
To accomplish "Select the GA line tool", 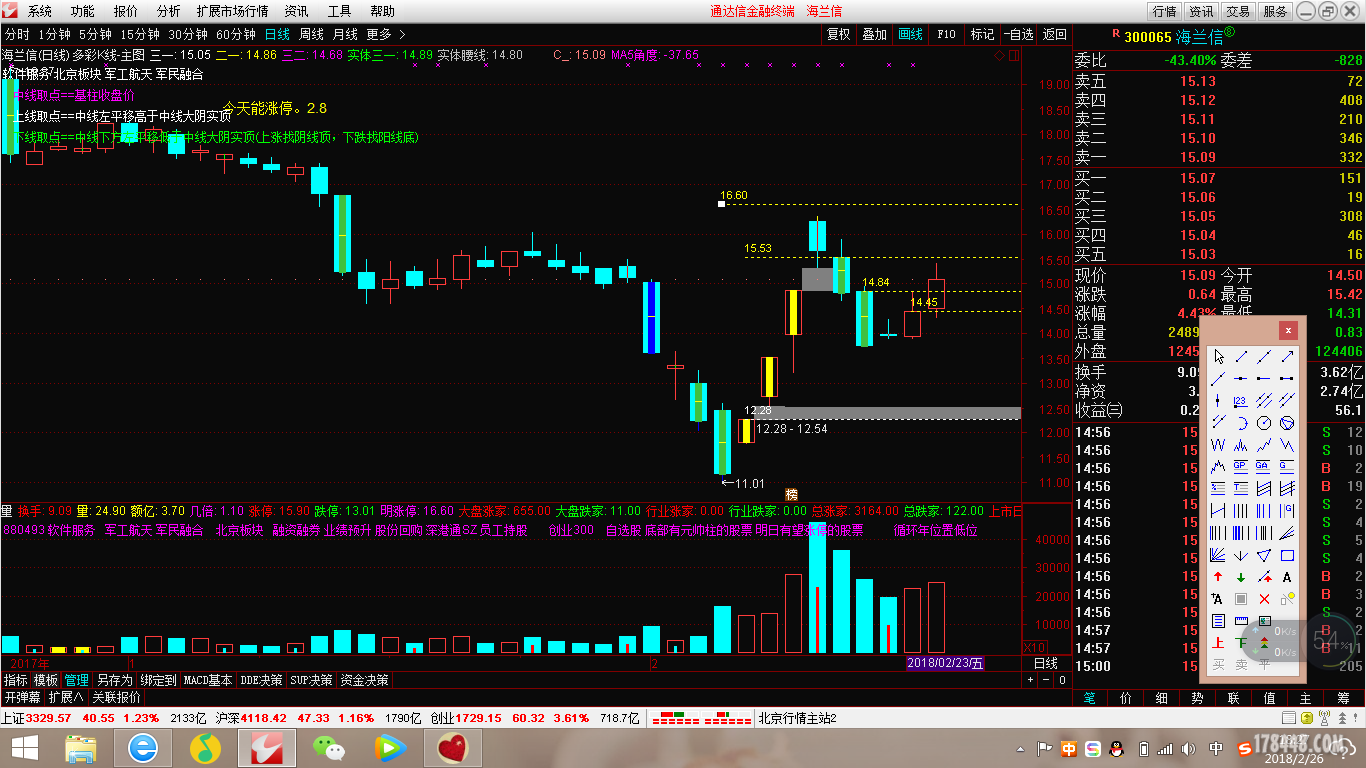I will tap(1264, 466).
